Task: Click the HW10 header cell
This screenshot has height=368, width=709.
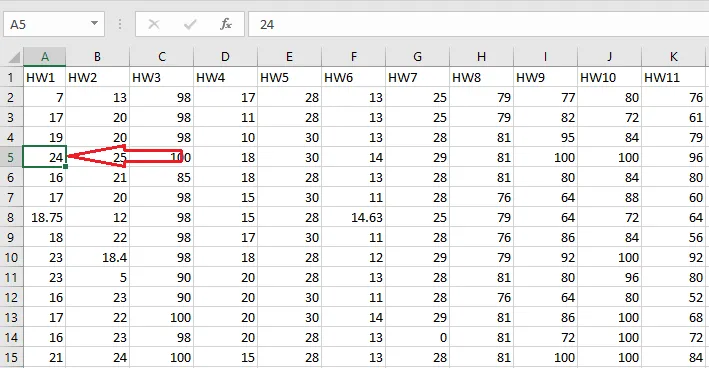Action: (610, 77)
